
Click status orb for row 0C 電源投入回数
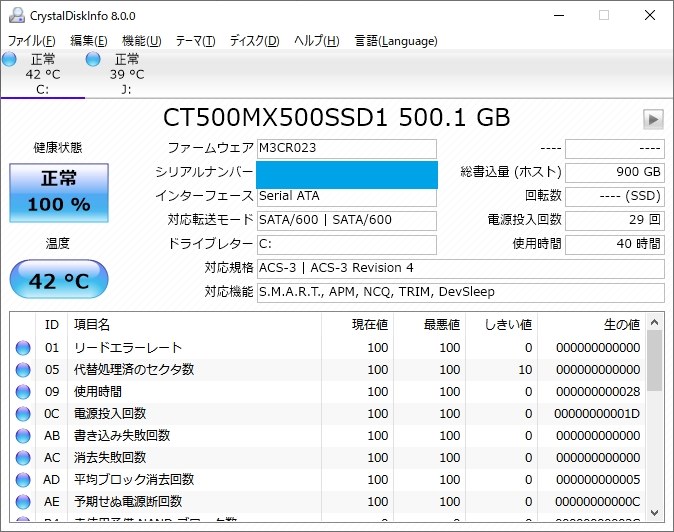tap(23, 413)
